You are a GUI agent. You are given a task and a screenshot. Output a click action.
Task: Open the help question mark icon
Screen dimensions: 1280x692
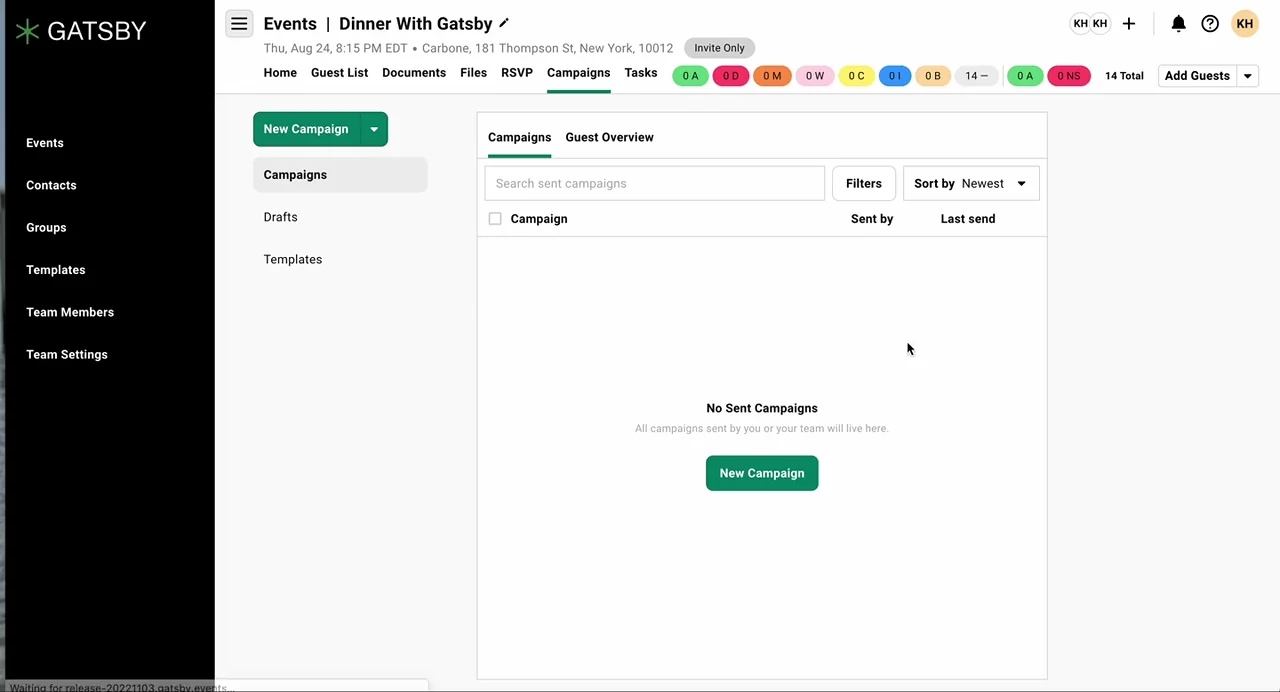click(x=1210, y=24)
